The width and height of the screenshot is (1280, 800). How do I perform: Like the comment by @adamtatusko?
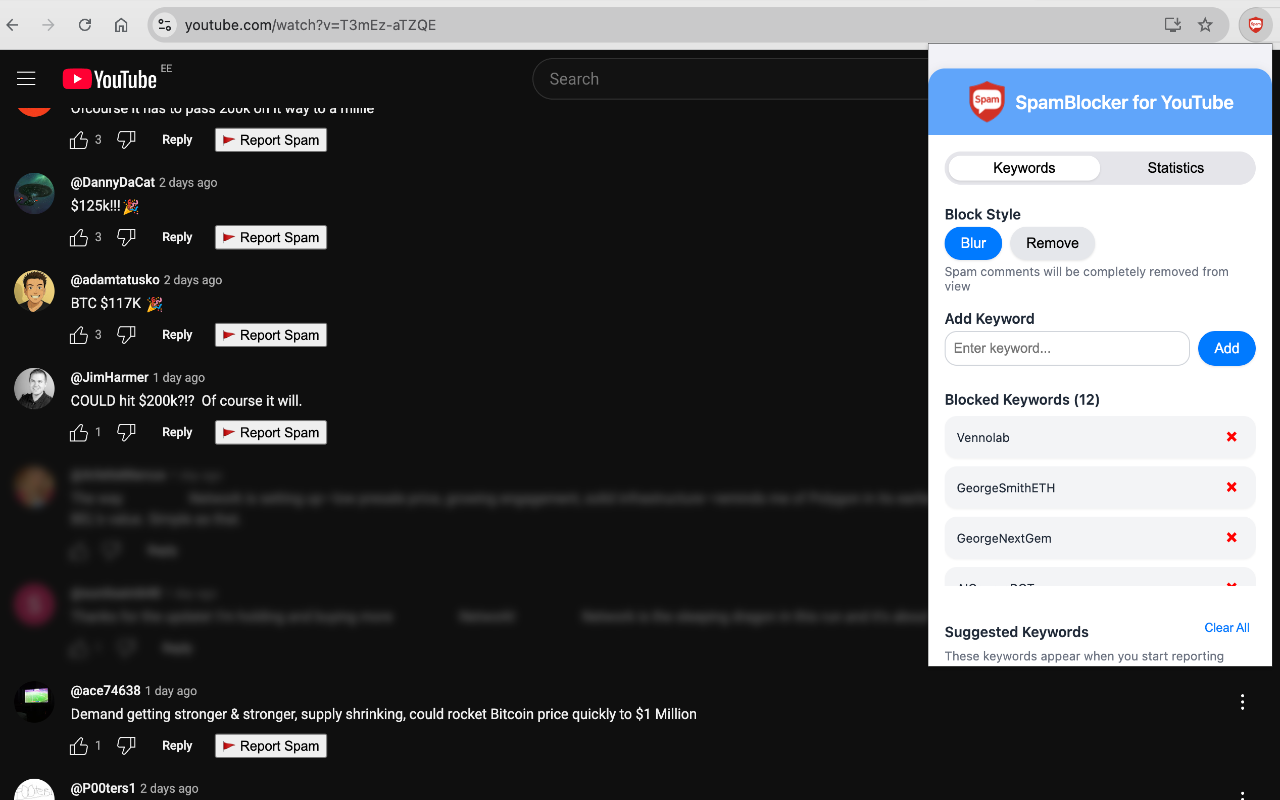[x=79, y=335]
